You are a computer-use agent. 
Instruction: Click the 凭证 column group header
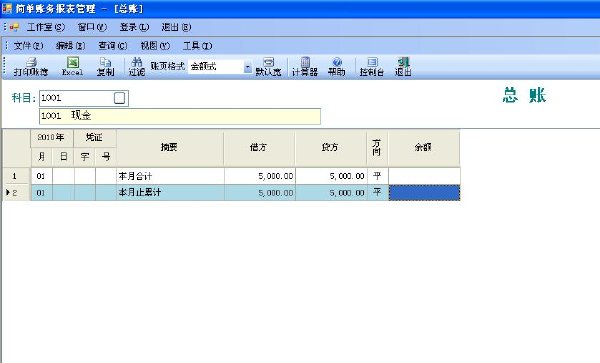point(95,138)
